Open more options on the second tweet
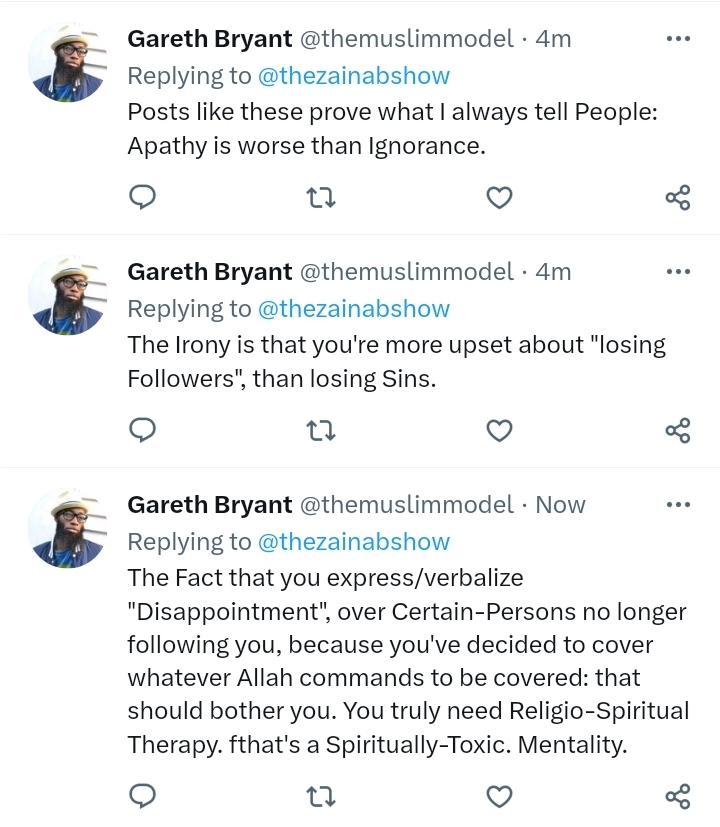Screen dimensions: 720x827 point(678,272)
